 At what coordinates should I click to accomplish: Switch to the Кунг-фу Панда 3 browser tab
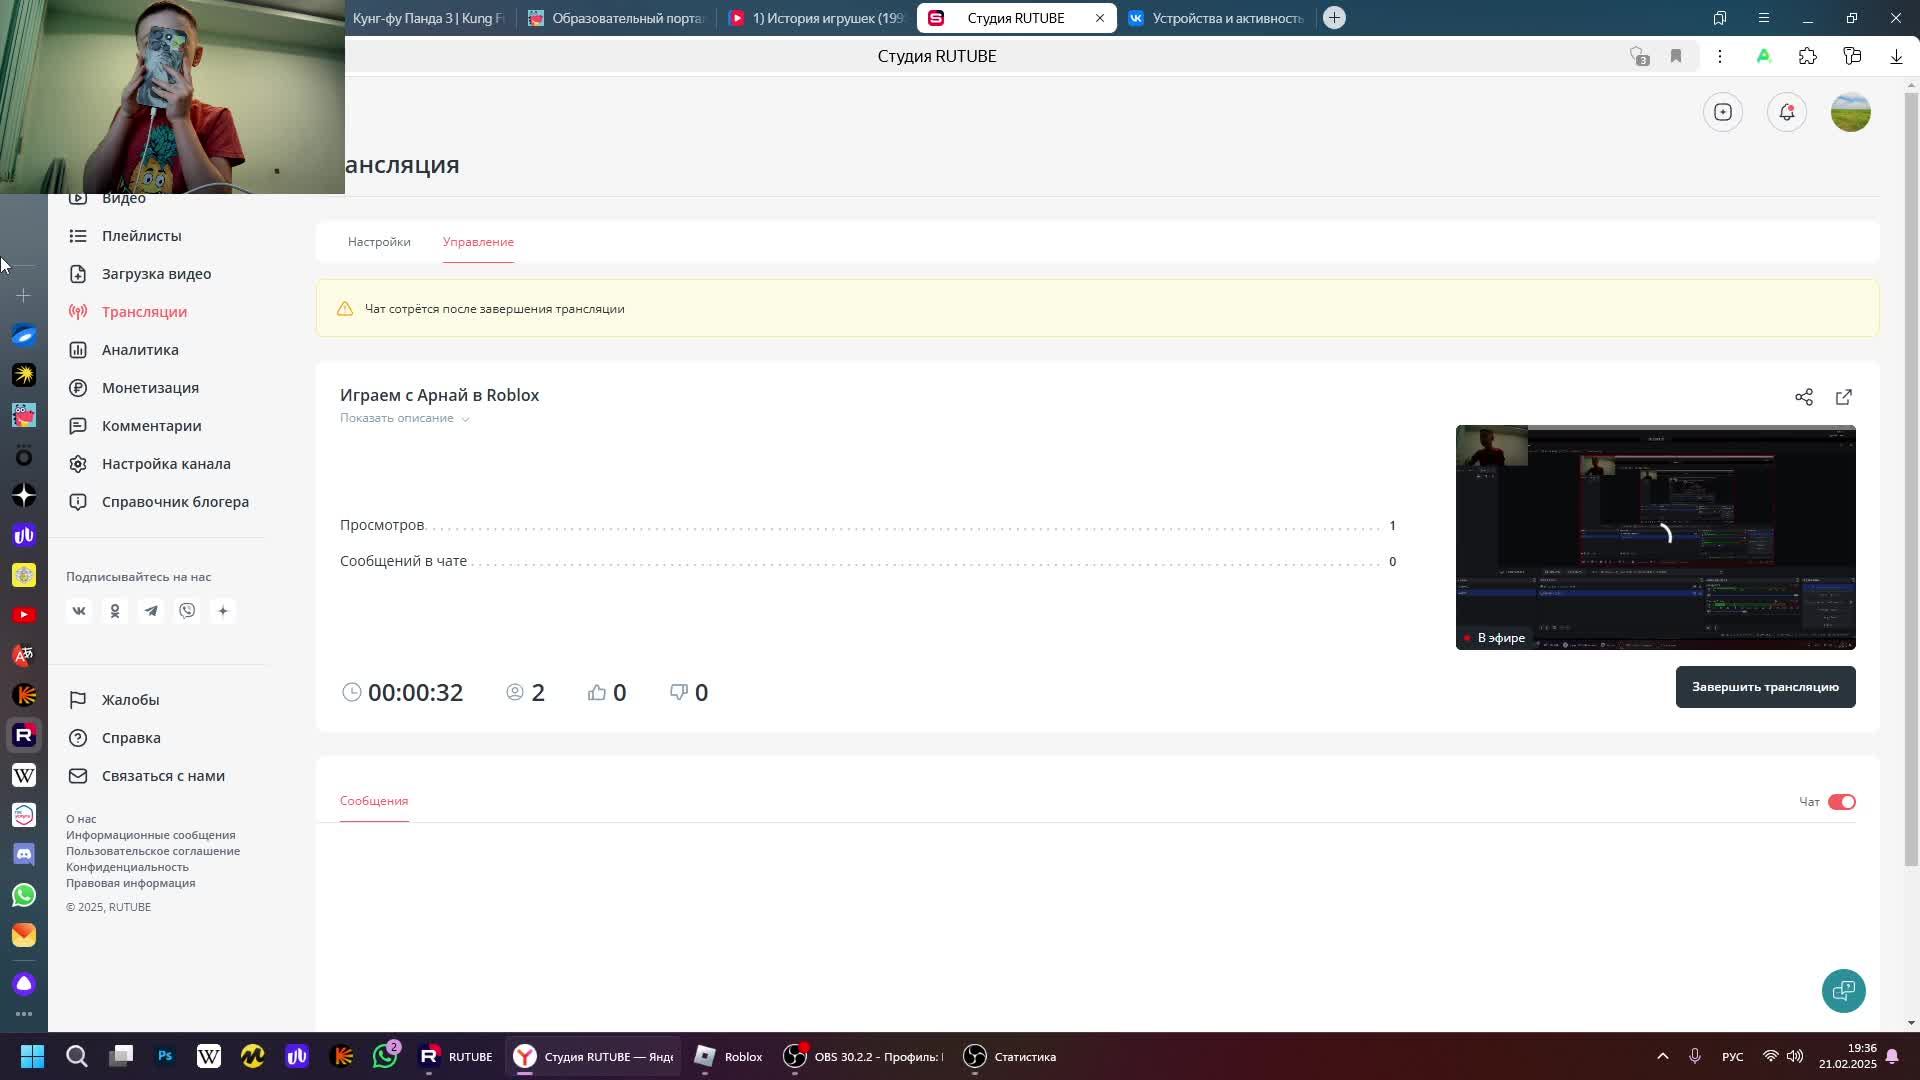coord(430,18)
